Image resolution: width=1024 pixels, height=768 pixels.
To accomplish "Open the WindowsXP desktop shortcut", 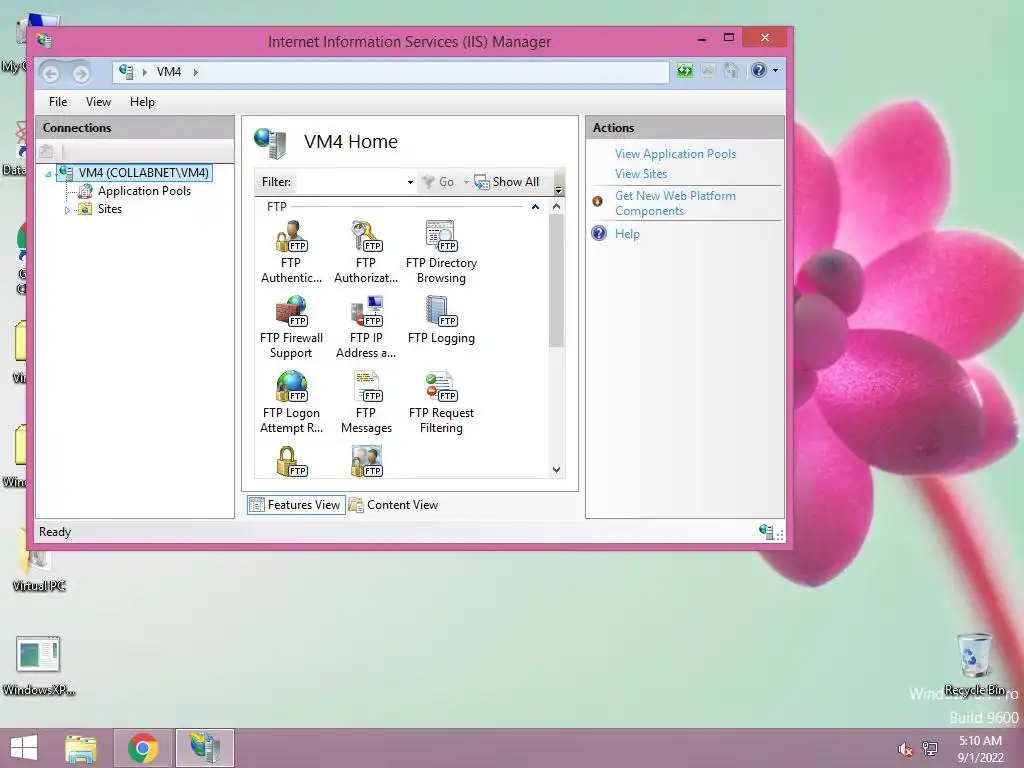I will [x=39, y=665].
